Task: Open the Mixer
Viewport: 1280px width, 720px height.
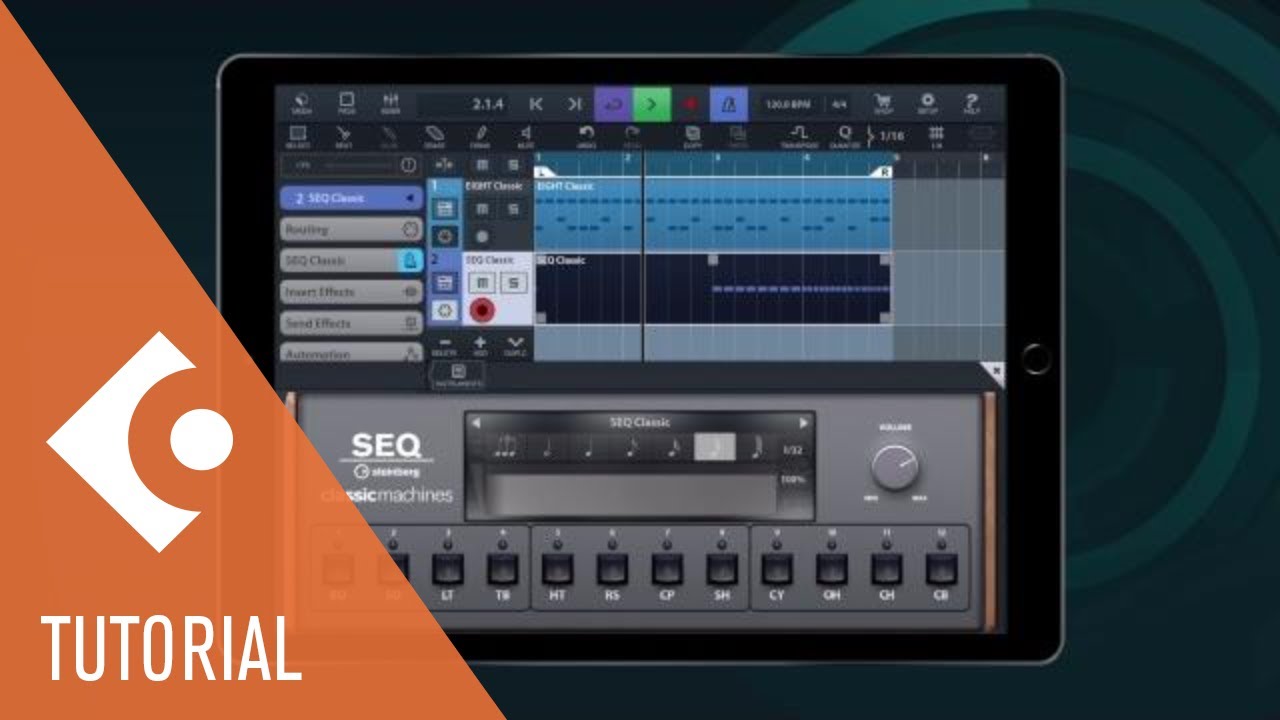Action: pos(390,104)
